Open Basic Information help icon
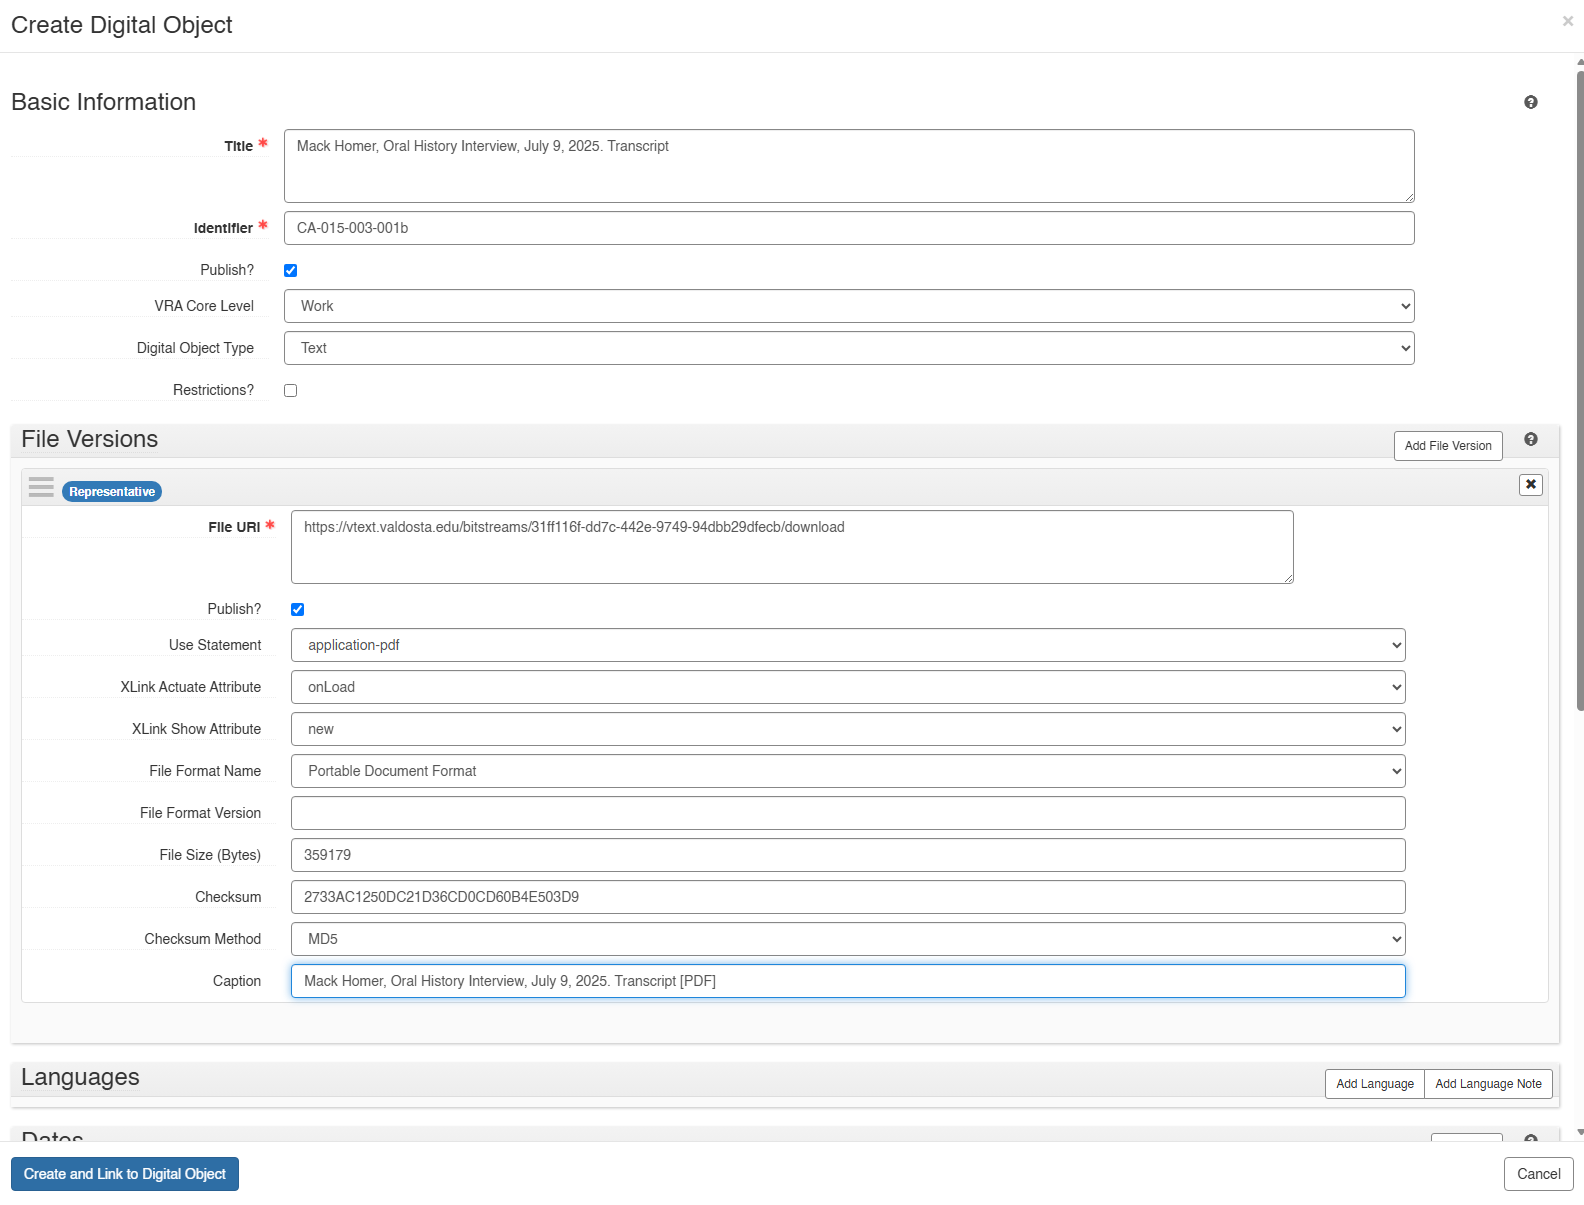 tap(1530, 102)
